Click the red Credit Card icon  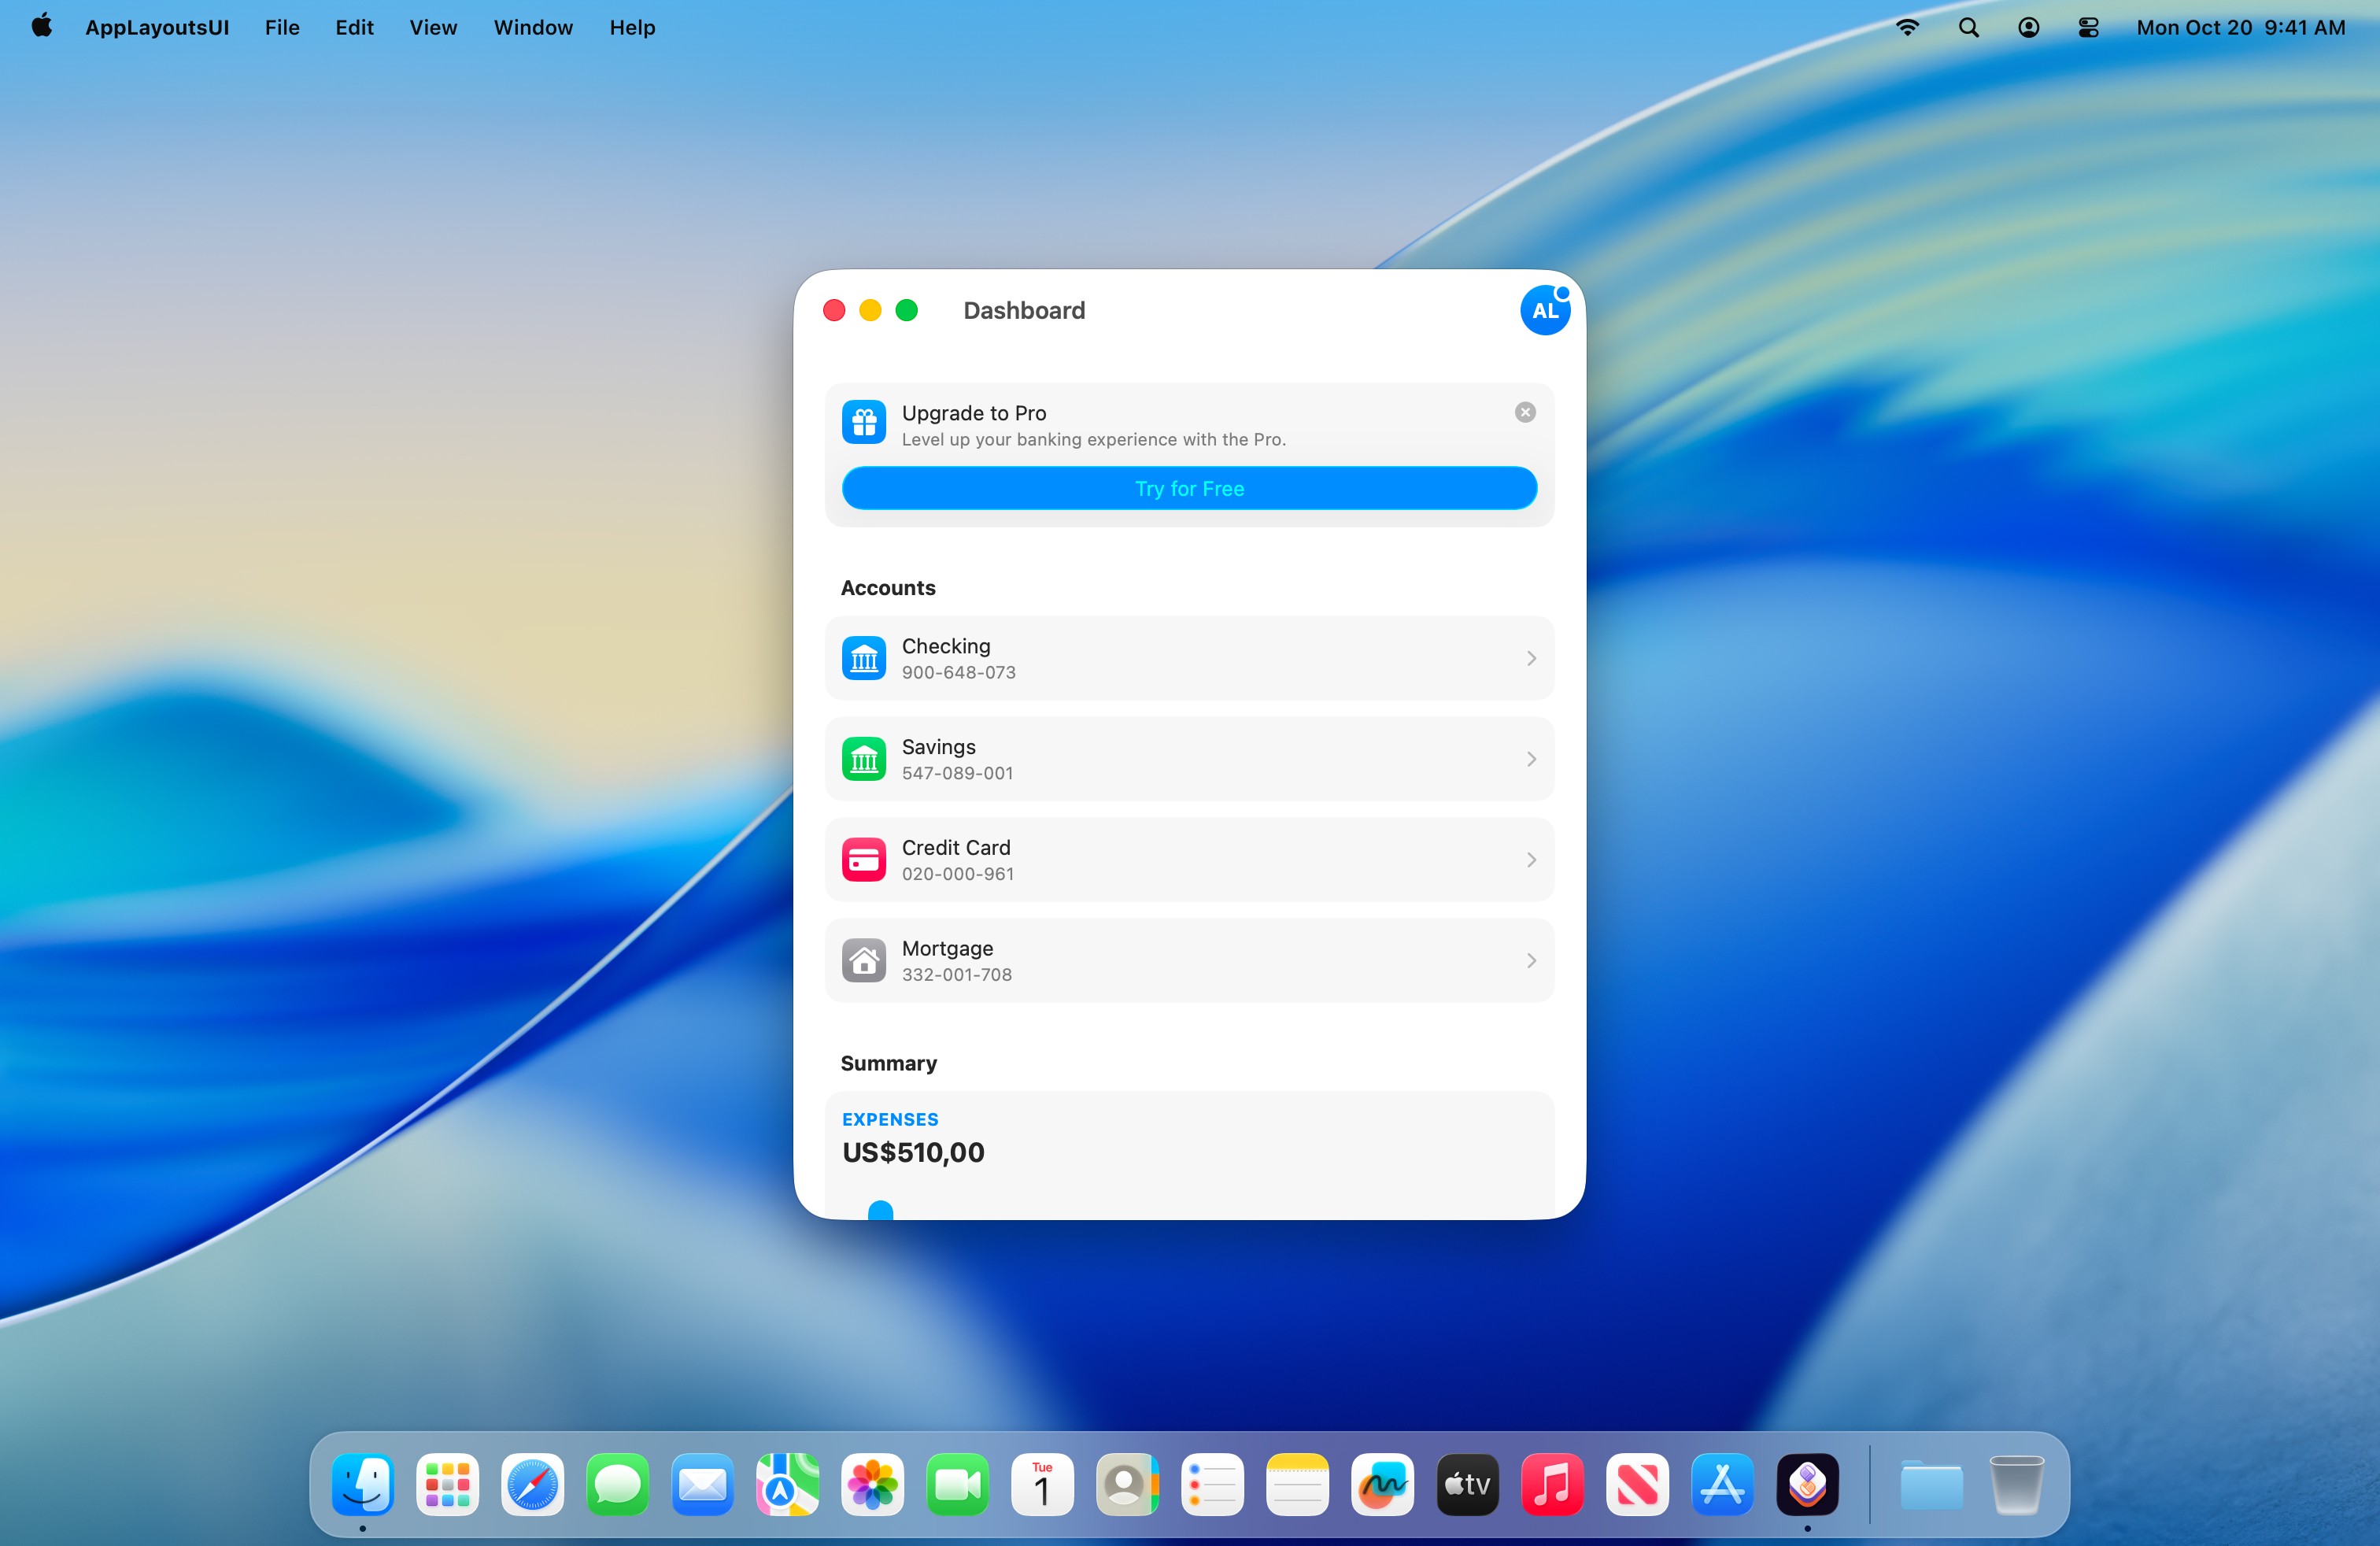click(x=863, y=859)
